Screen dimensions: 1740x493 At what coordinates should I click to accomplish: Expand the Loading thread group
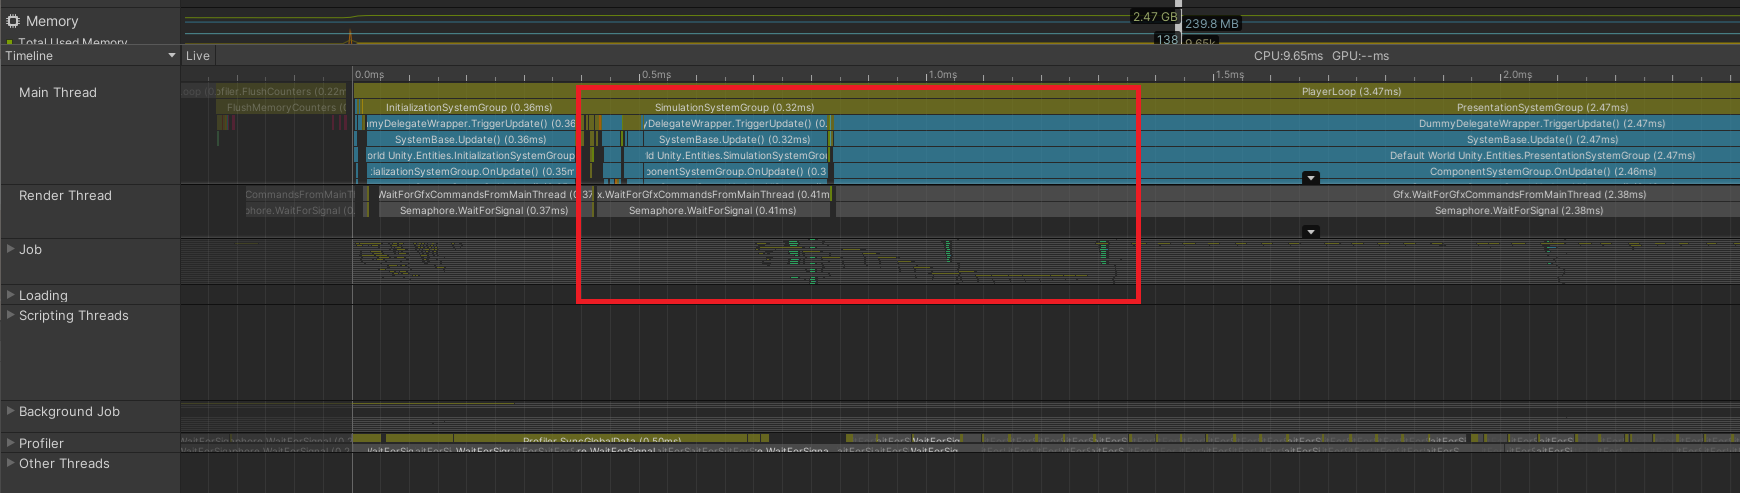coord(10,295)
